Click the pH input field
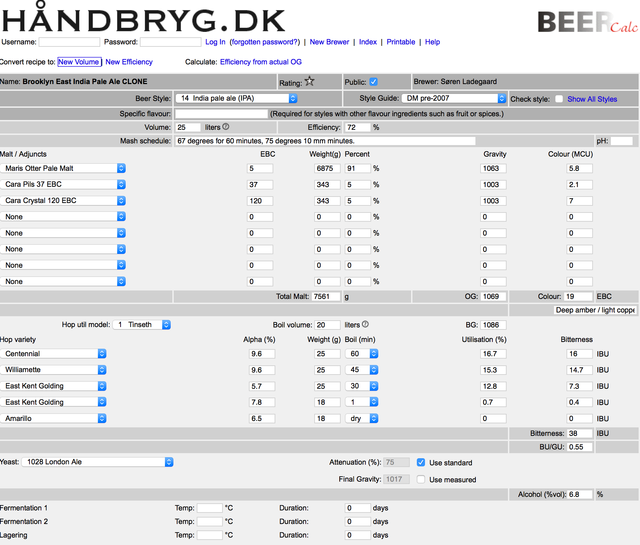640x545 pixels. 622,141
